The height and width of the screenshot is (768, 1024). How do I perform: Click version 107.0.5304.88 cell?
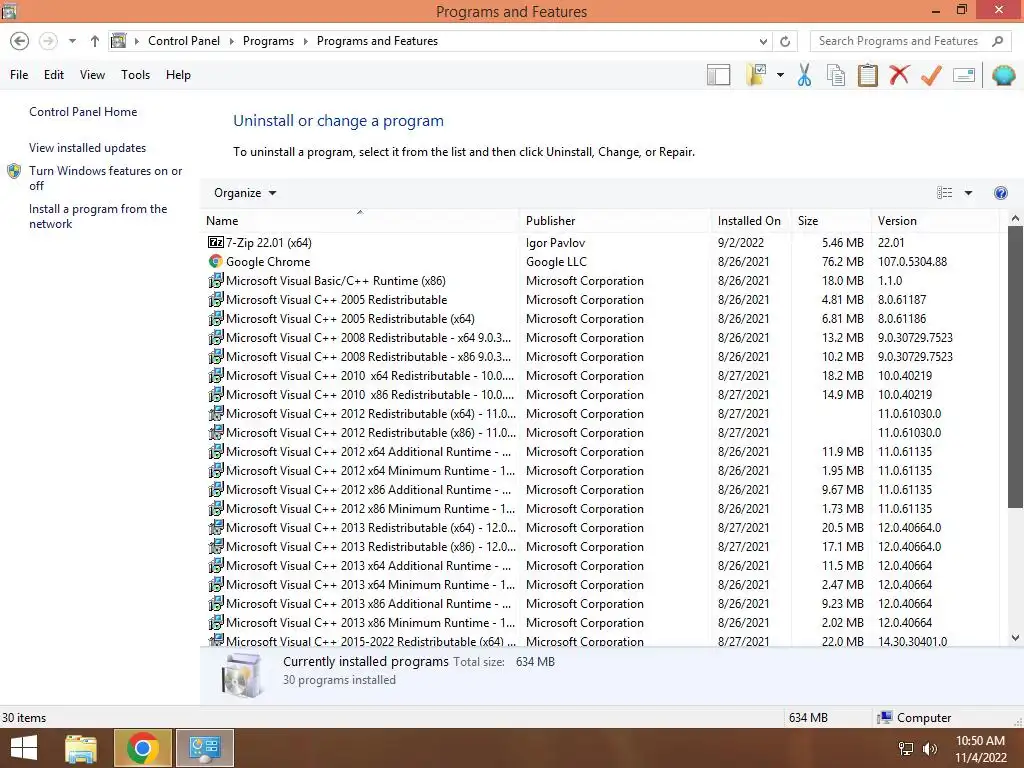click(912, 261)
